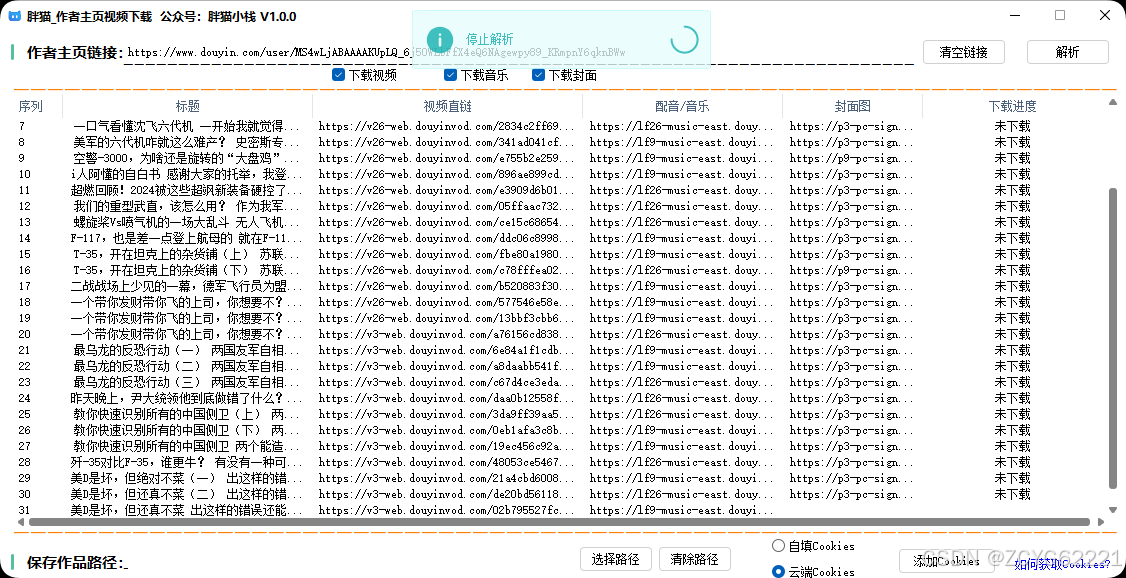Viewport: 1126px width, 578px height.
Task: Click the 作者主页链接 URL input field
Action: (519, 53)
